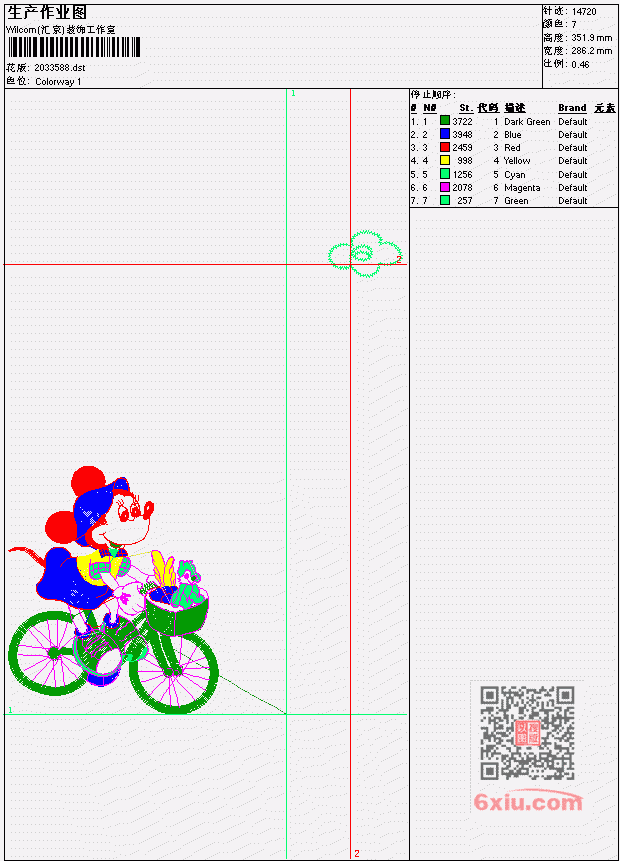Select the Blue thread color swatch

pyautogui.click(x=445, y=134)
